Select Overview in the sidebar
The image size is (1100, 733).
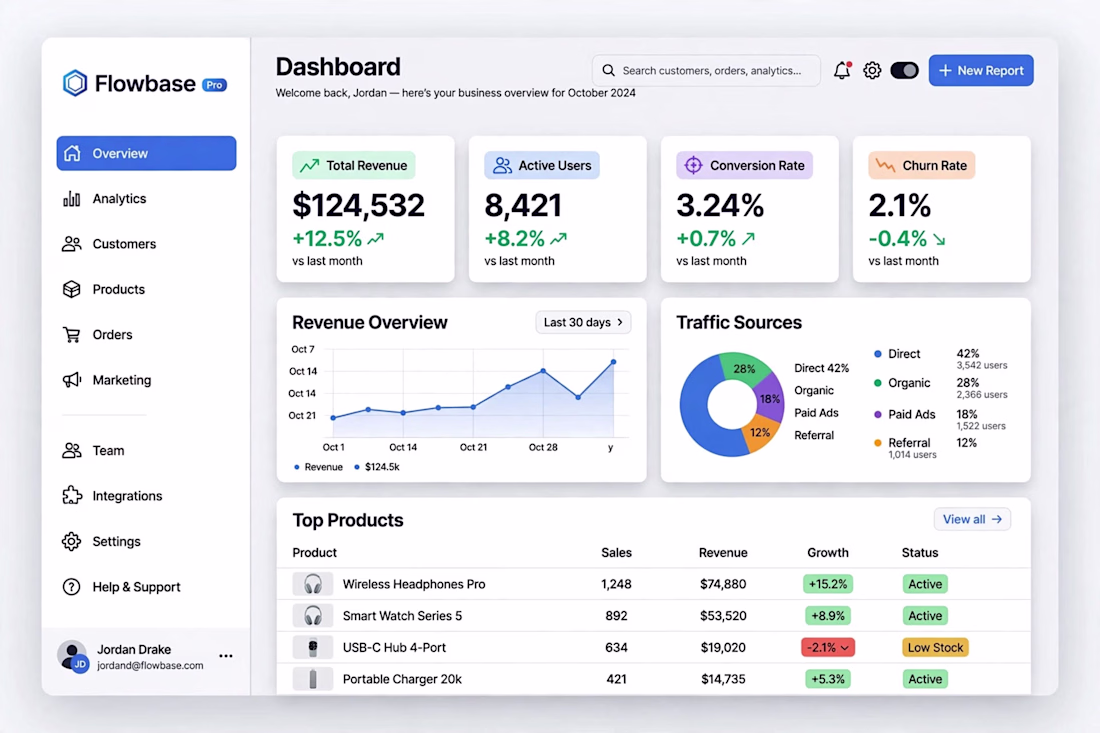click(146, 153)
